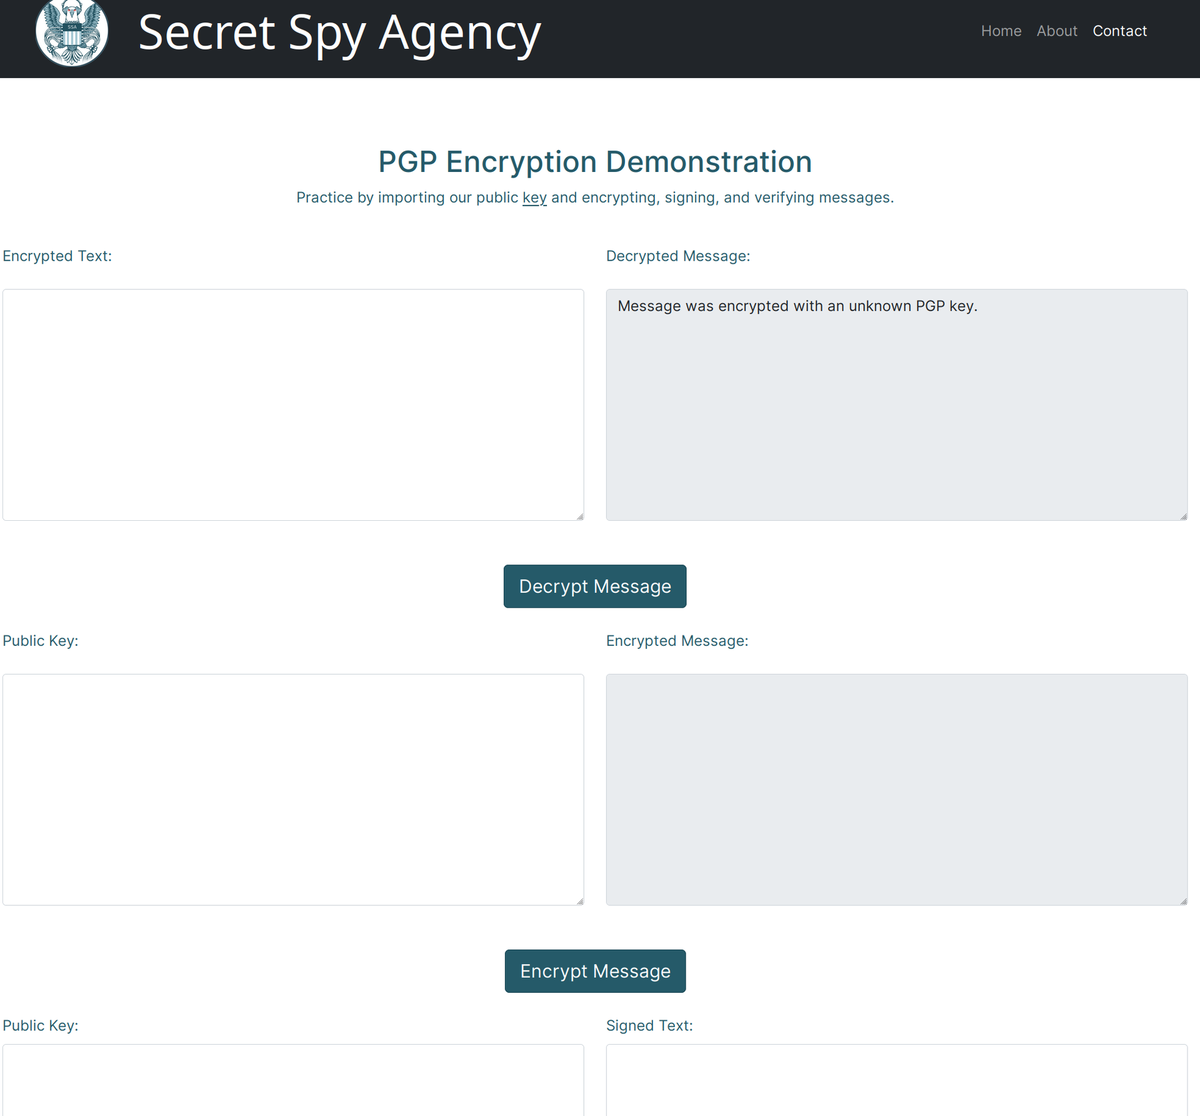1200x1116 pixels.
Task: Click the agency eagle seal logo
Action: [x=72, y=32]
